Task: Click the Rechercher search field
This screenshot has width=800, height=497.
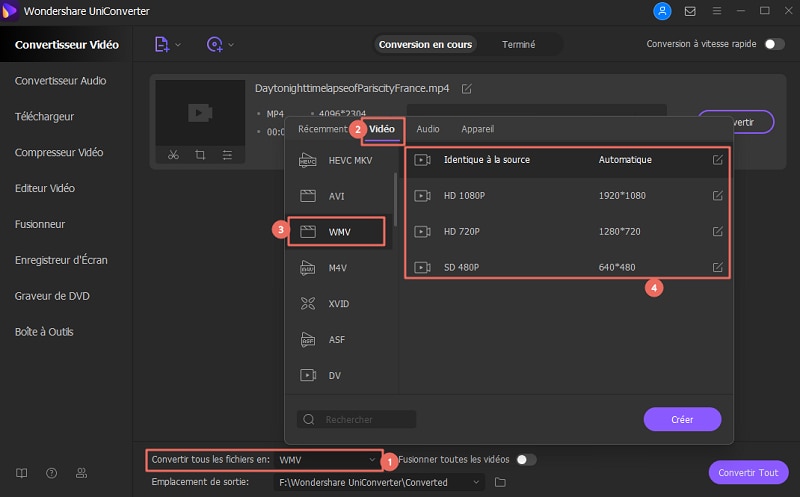Action: tap(356, 419)
